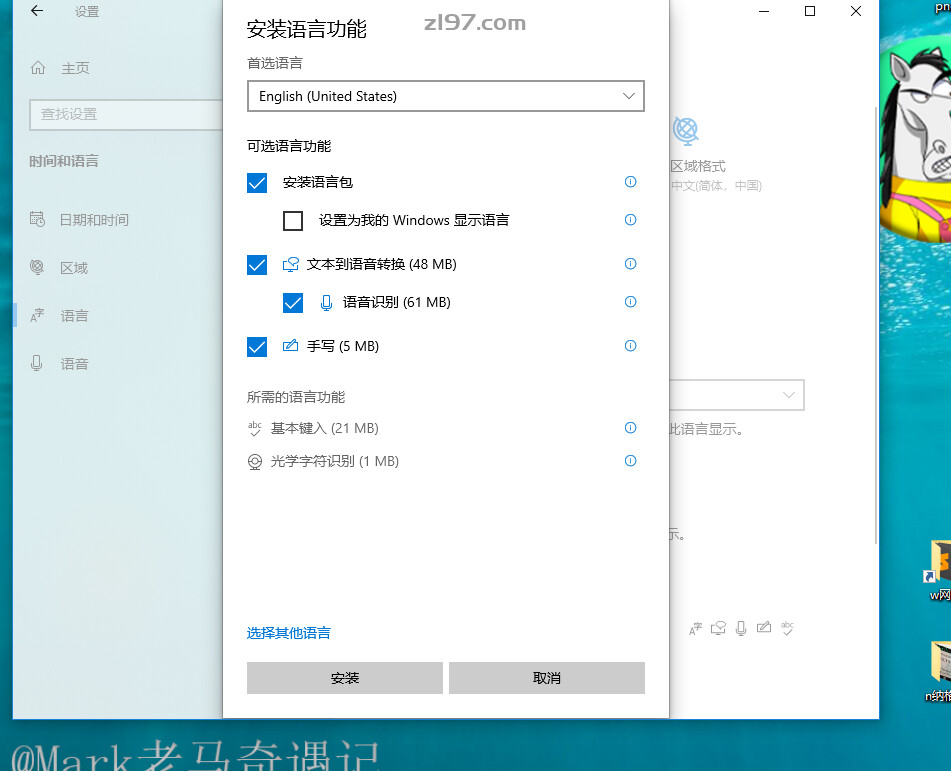Click the language icon beside 语言
Screen dimensions: 951x771
(37, 315)
